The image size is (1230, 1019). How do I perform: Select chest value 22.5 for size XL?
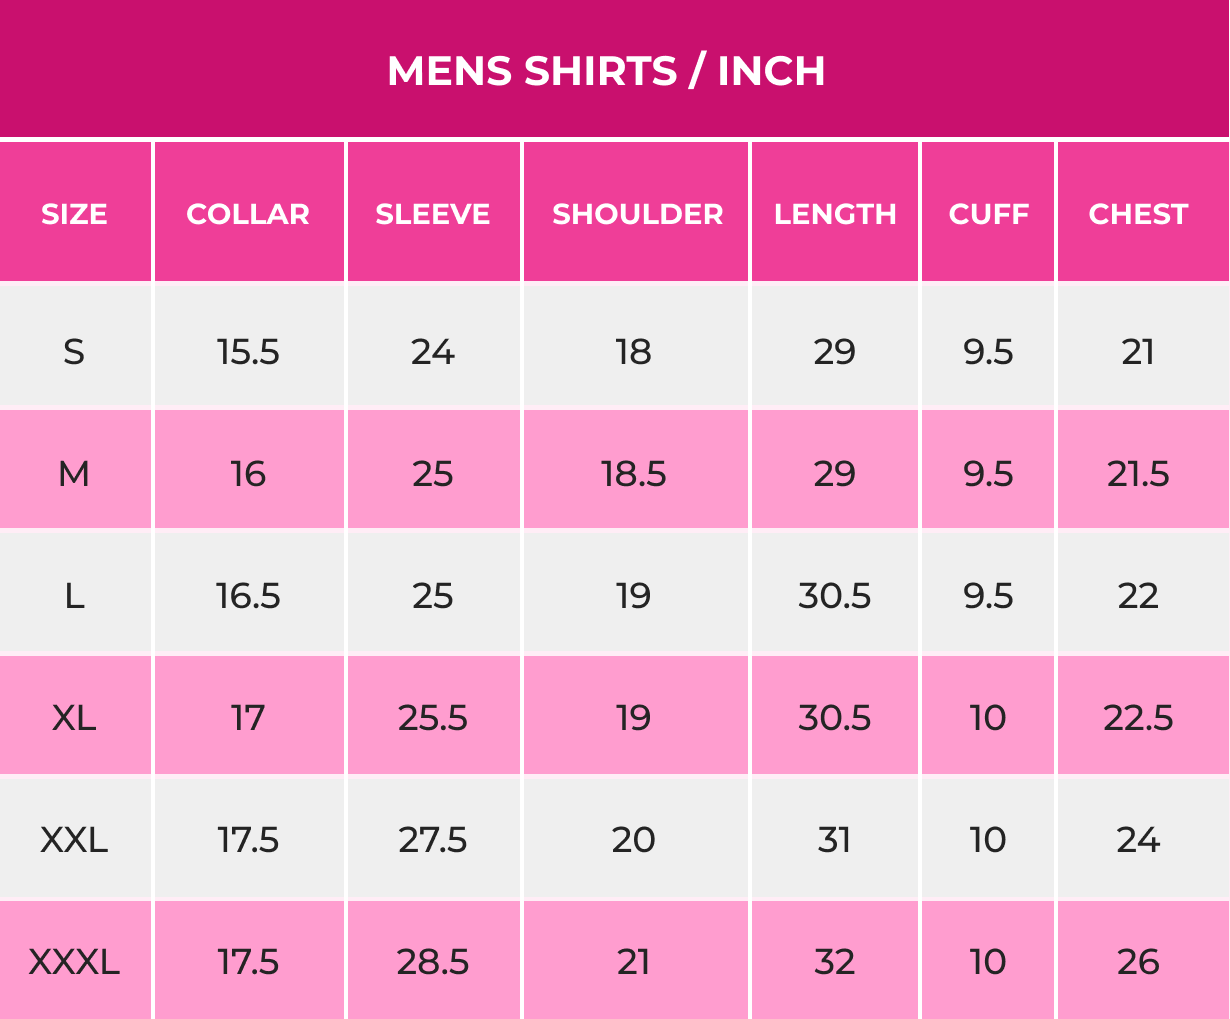tap(1138, 718)
